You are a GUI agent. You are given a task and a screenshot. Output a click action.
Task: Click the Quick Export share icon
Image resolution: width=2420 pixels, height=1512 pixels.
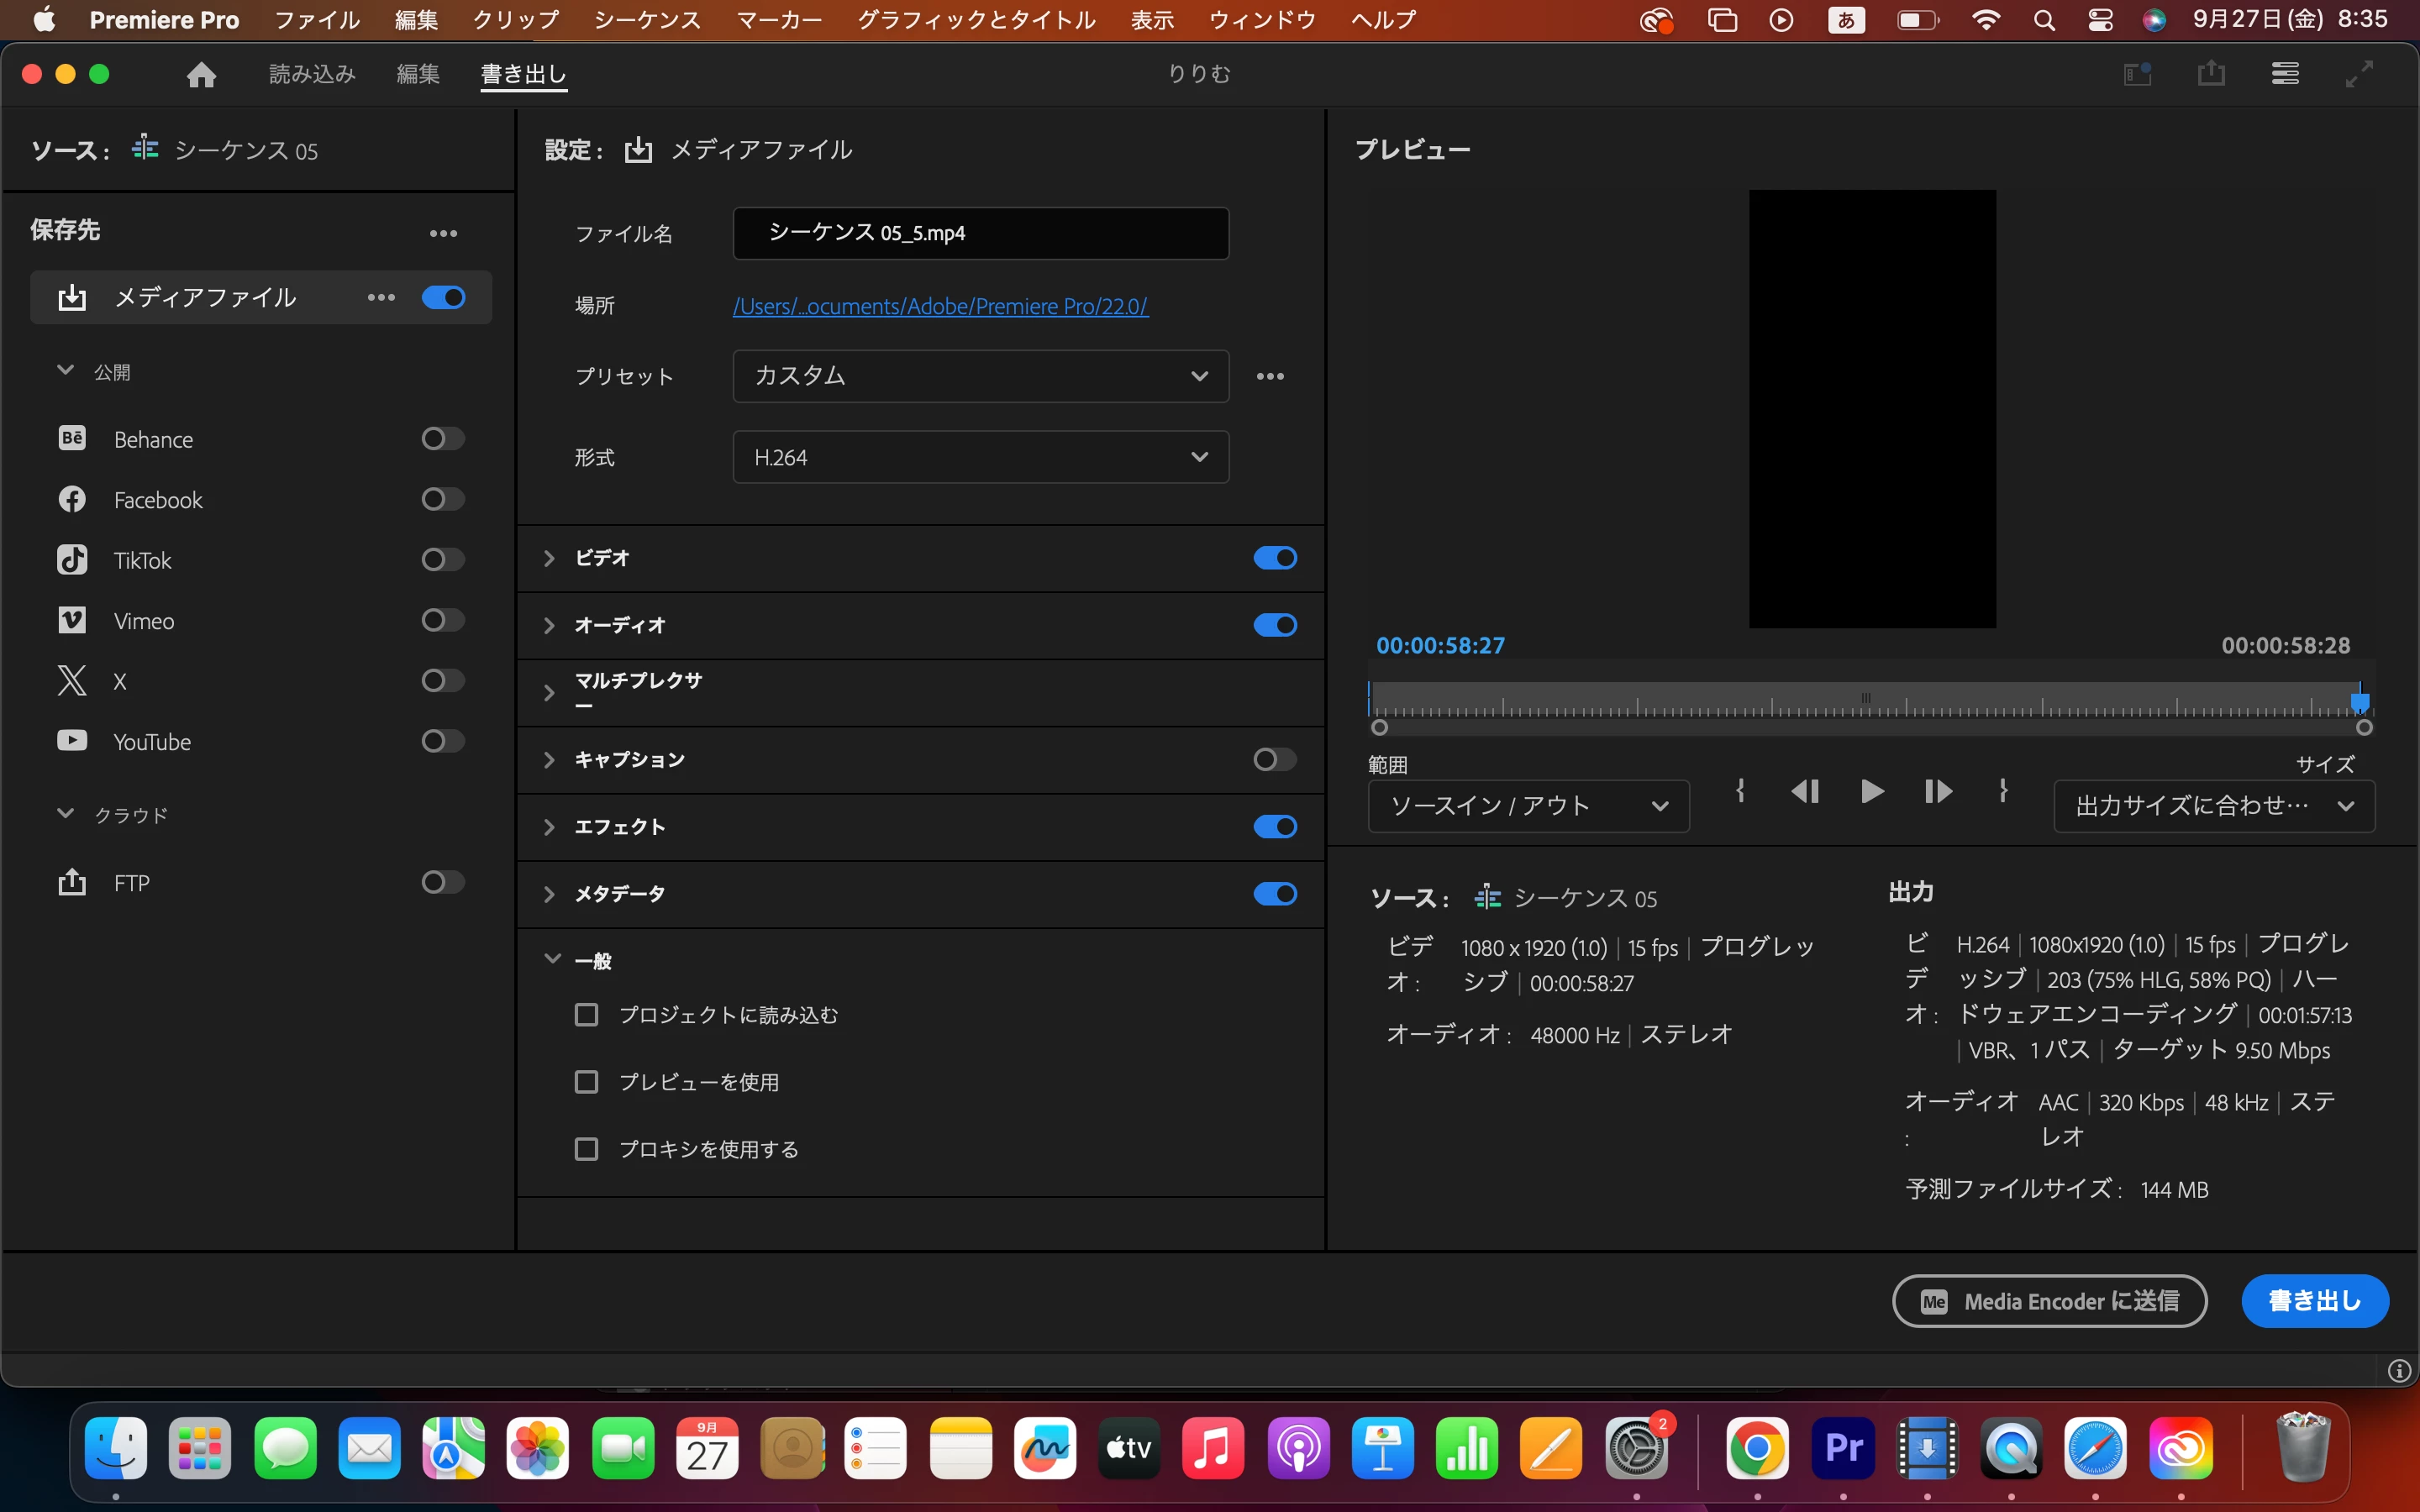[x=2211, y=73]
